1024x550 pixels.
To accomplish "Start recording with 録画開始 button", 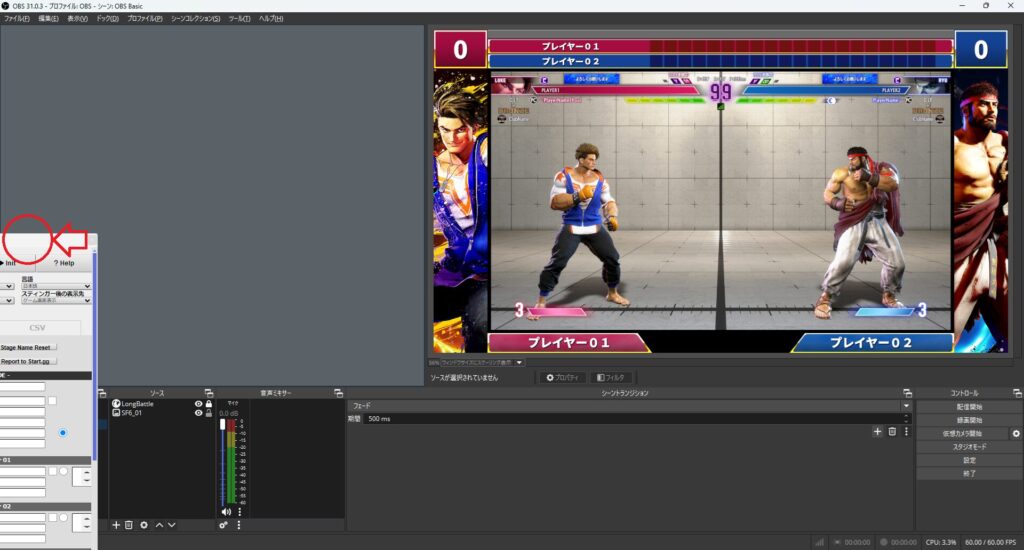I will tap(969, 420).
